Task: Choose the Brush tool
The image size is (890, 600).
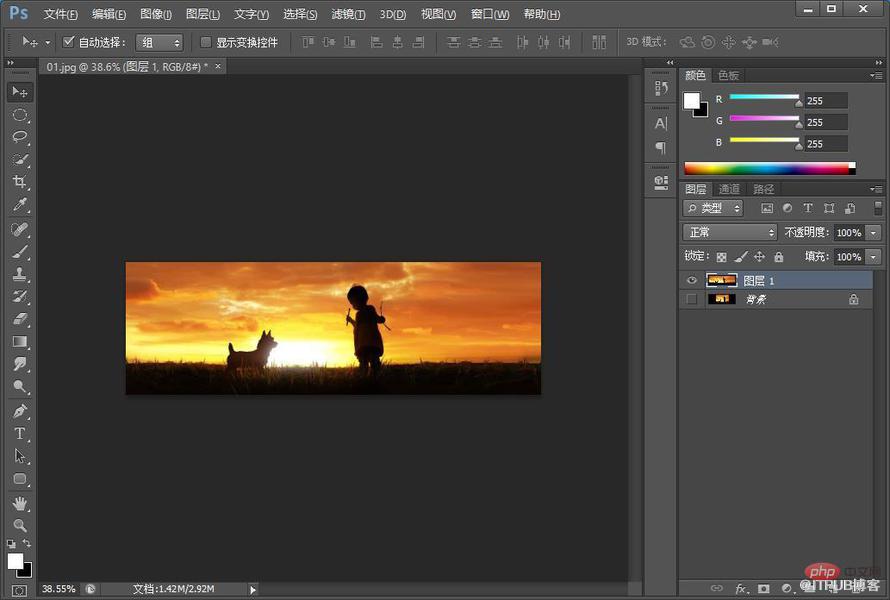Action: (20, 251)
